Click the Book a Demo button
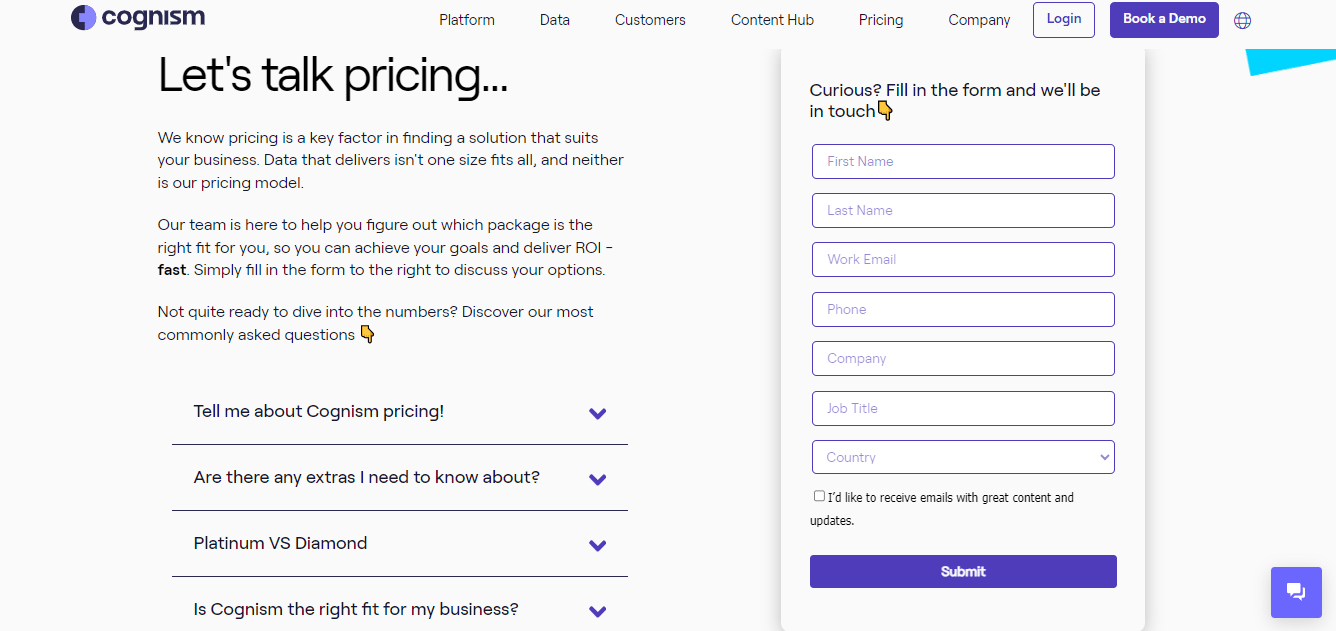This screenshot has height=631, width=1336. (1163, 19)
